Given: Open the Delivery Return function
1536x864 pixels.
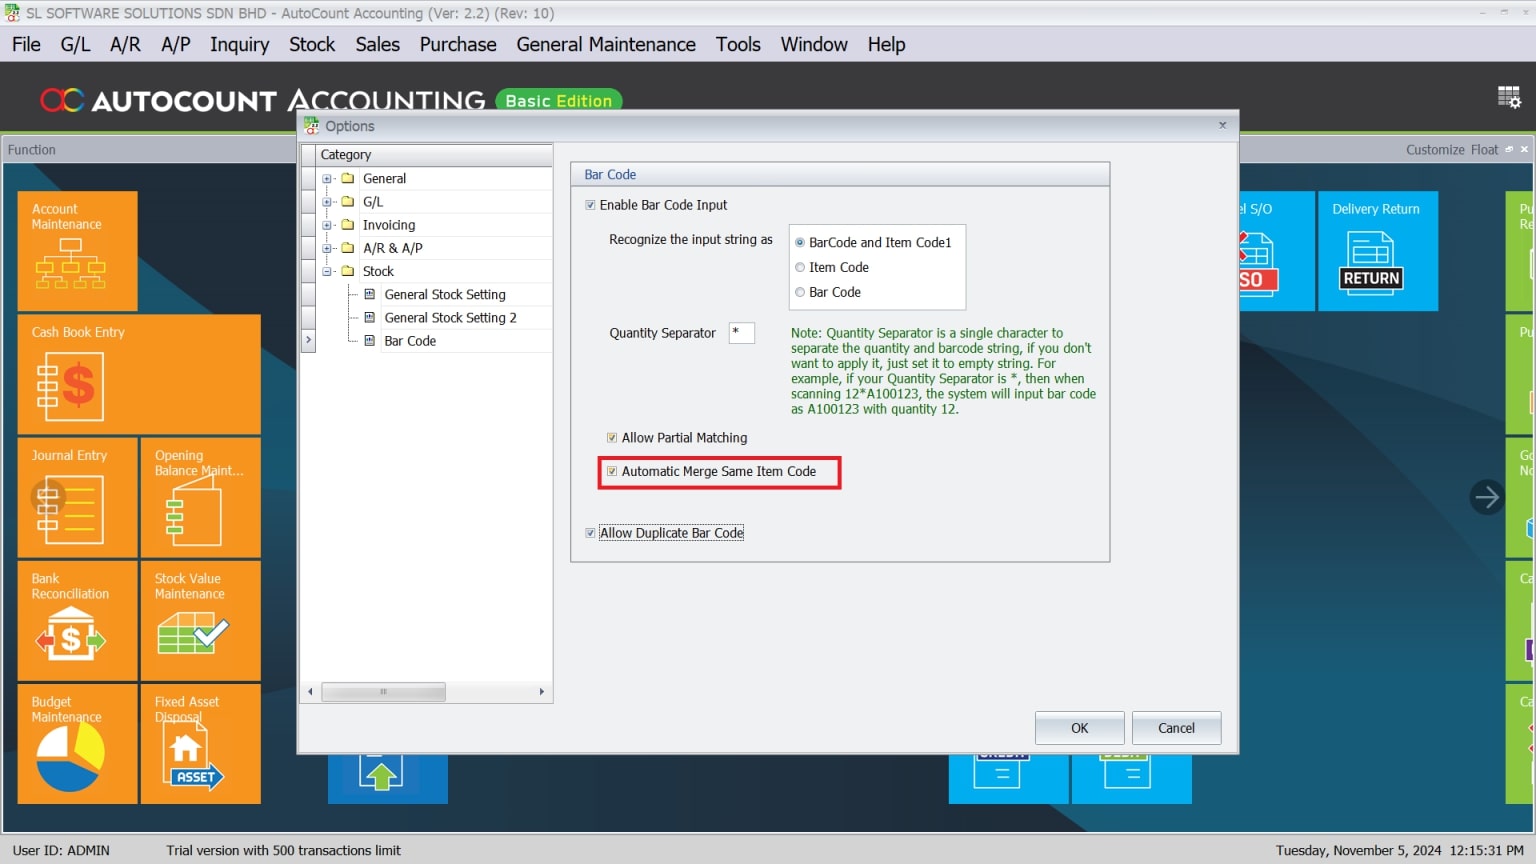Looking at the screenshot, I should [x=1377, y=251].
